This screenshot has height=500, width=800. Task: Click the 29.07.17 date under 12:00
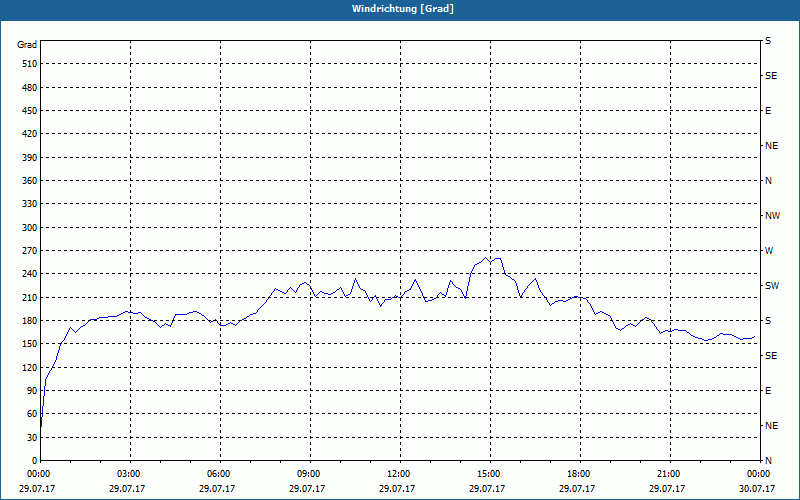click(397, 489)
